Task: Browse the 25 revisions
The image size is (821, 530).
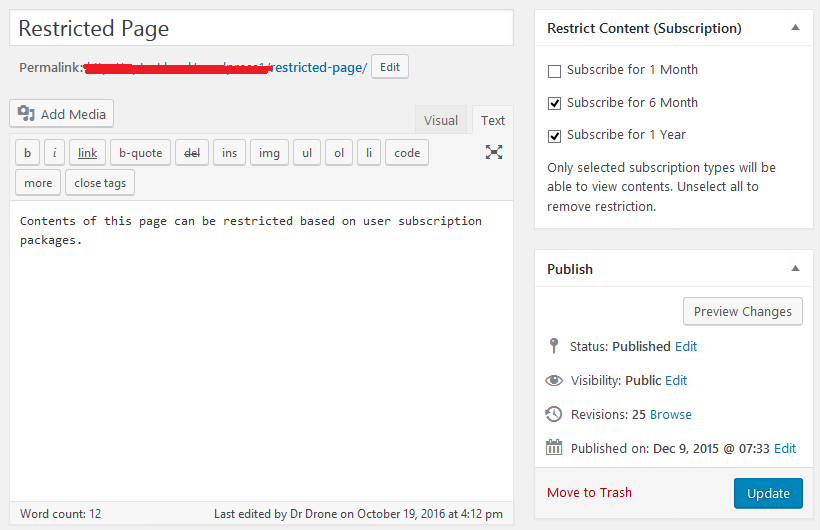Action: (x=671, y=414)
